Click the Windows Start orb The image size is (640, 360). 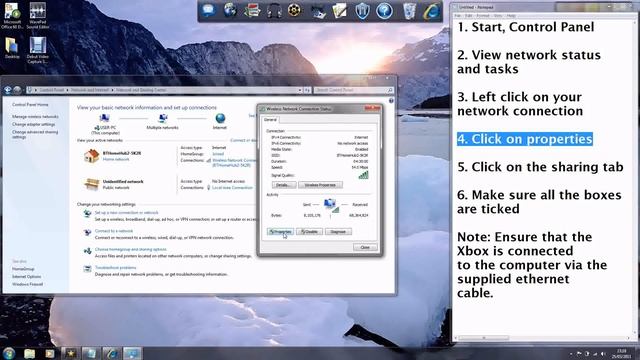[x=9, y=353]
